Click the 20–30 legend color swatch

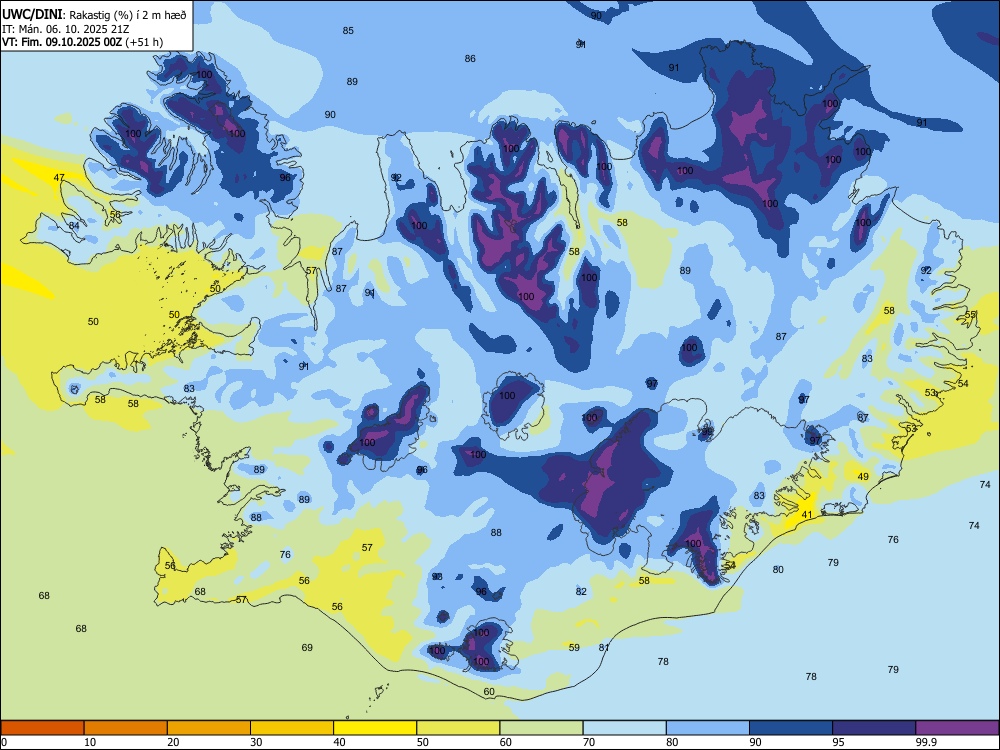(x=209, y=728)
